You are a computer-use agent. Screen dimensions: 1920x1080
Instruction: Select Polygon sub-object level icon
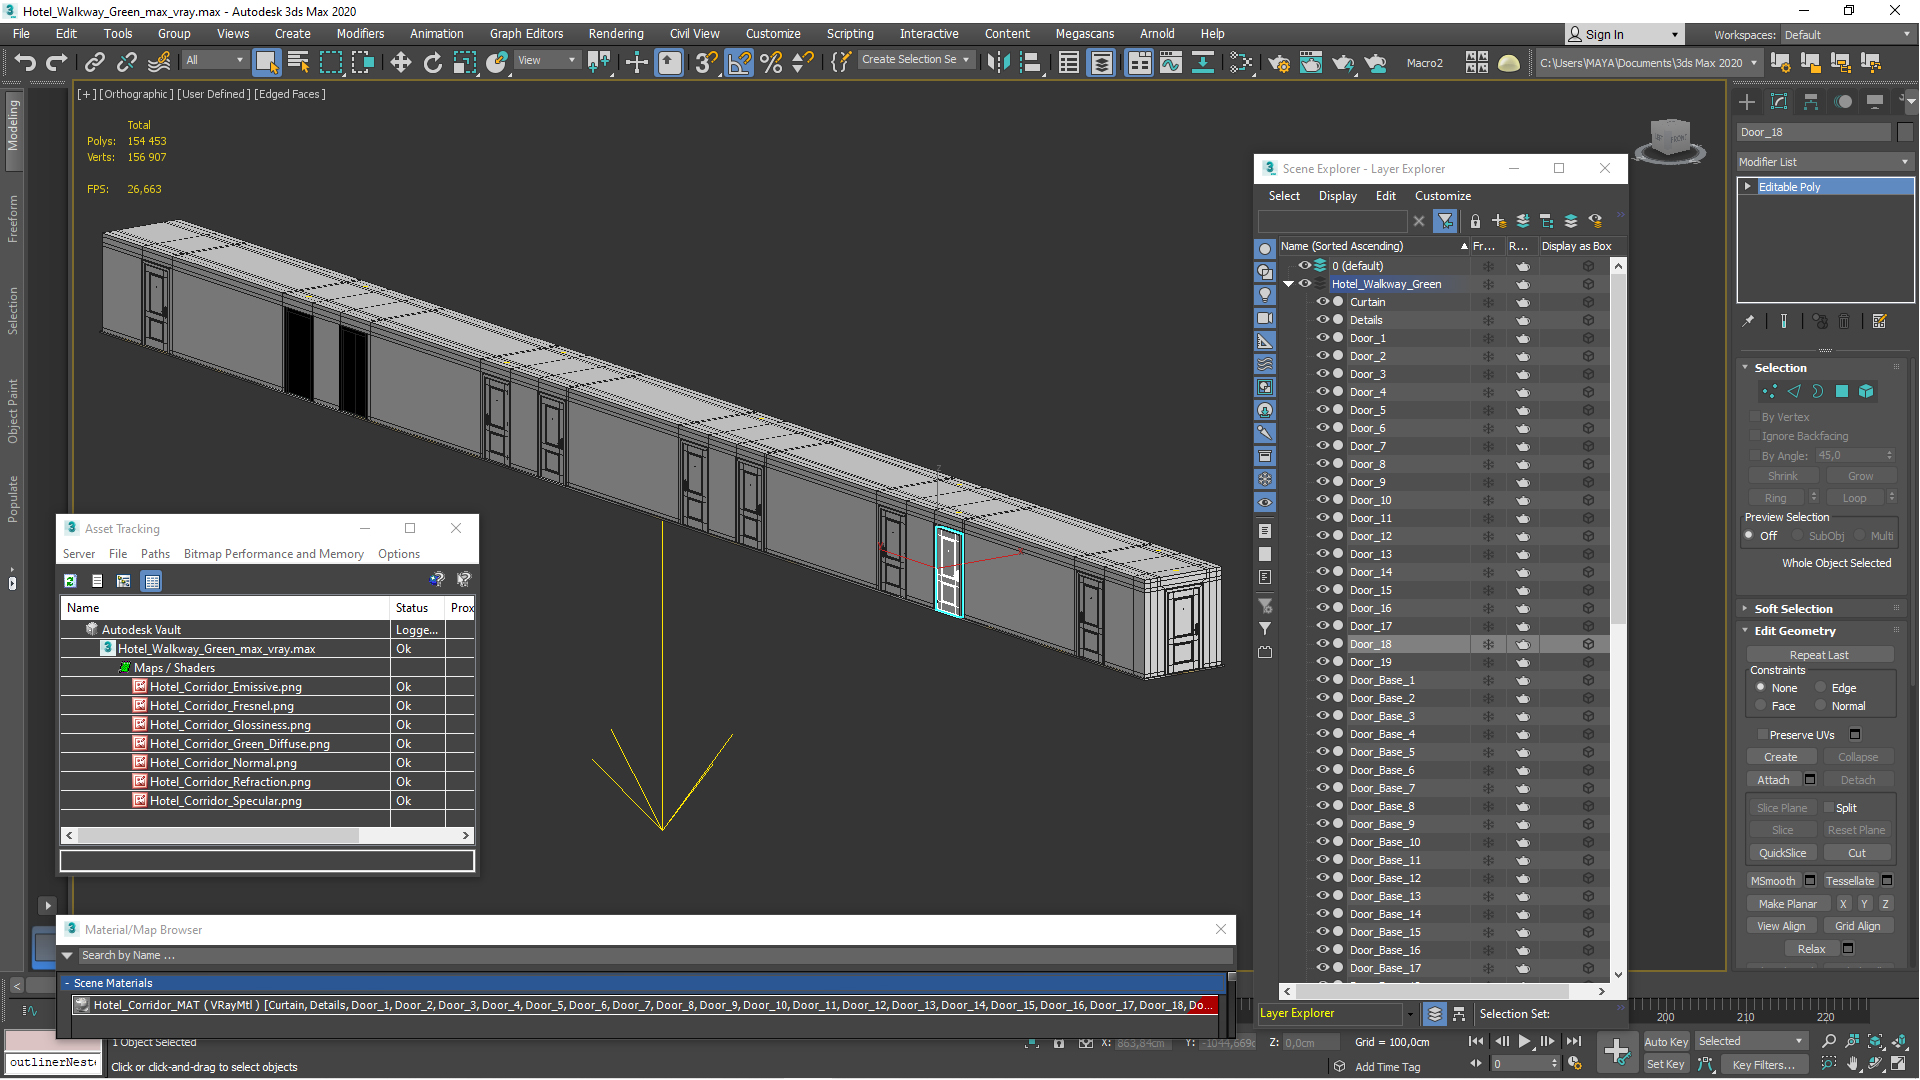pyautogui.click(x=1842, y=391)
